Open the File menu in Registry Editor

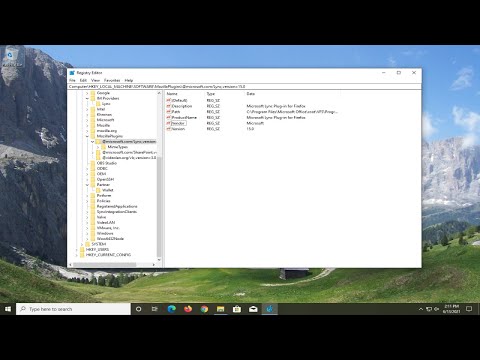72,80
